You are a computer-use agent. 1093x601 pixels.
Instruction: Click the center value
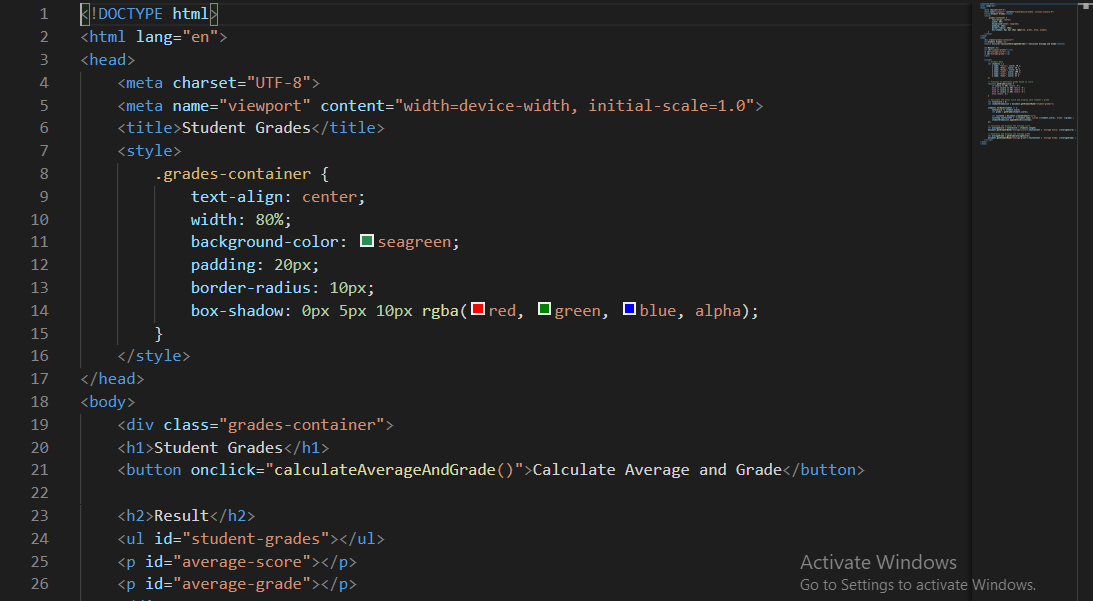(x=330, y=197)
